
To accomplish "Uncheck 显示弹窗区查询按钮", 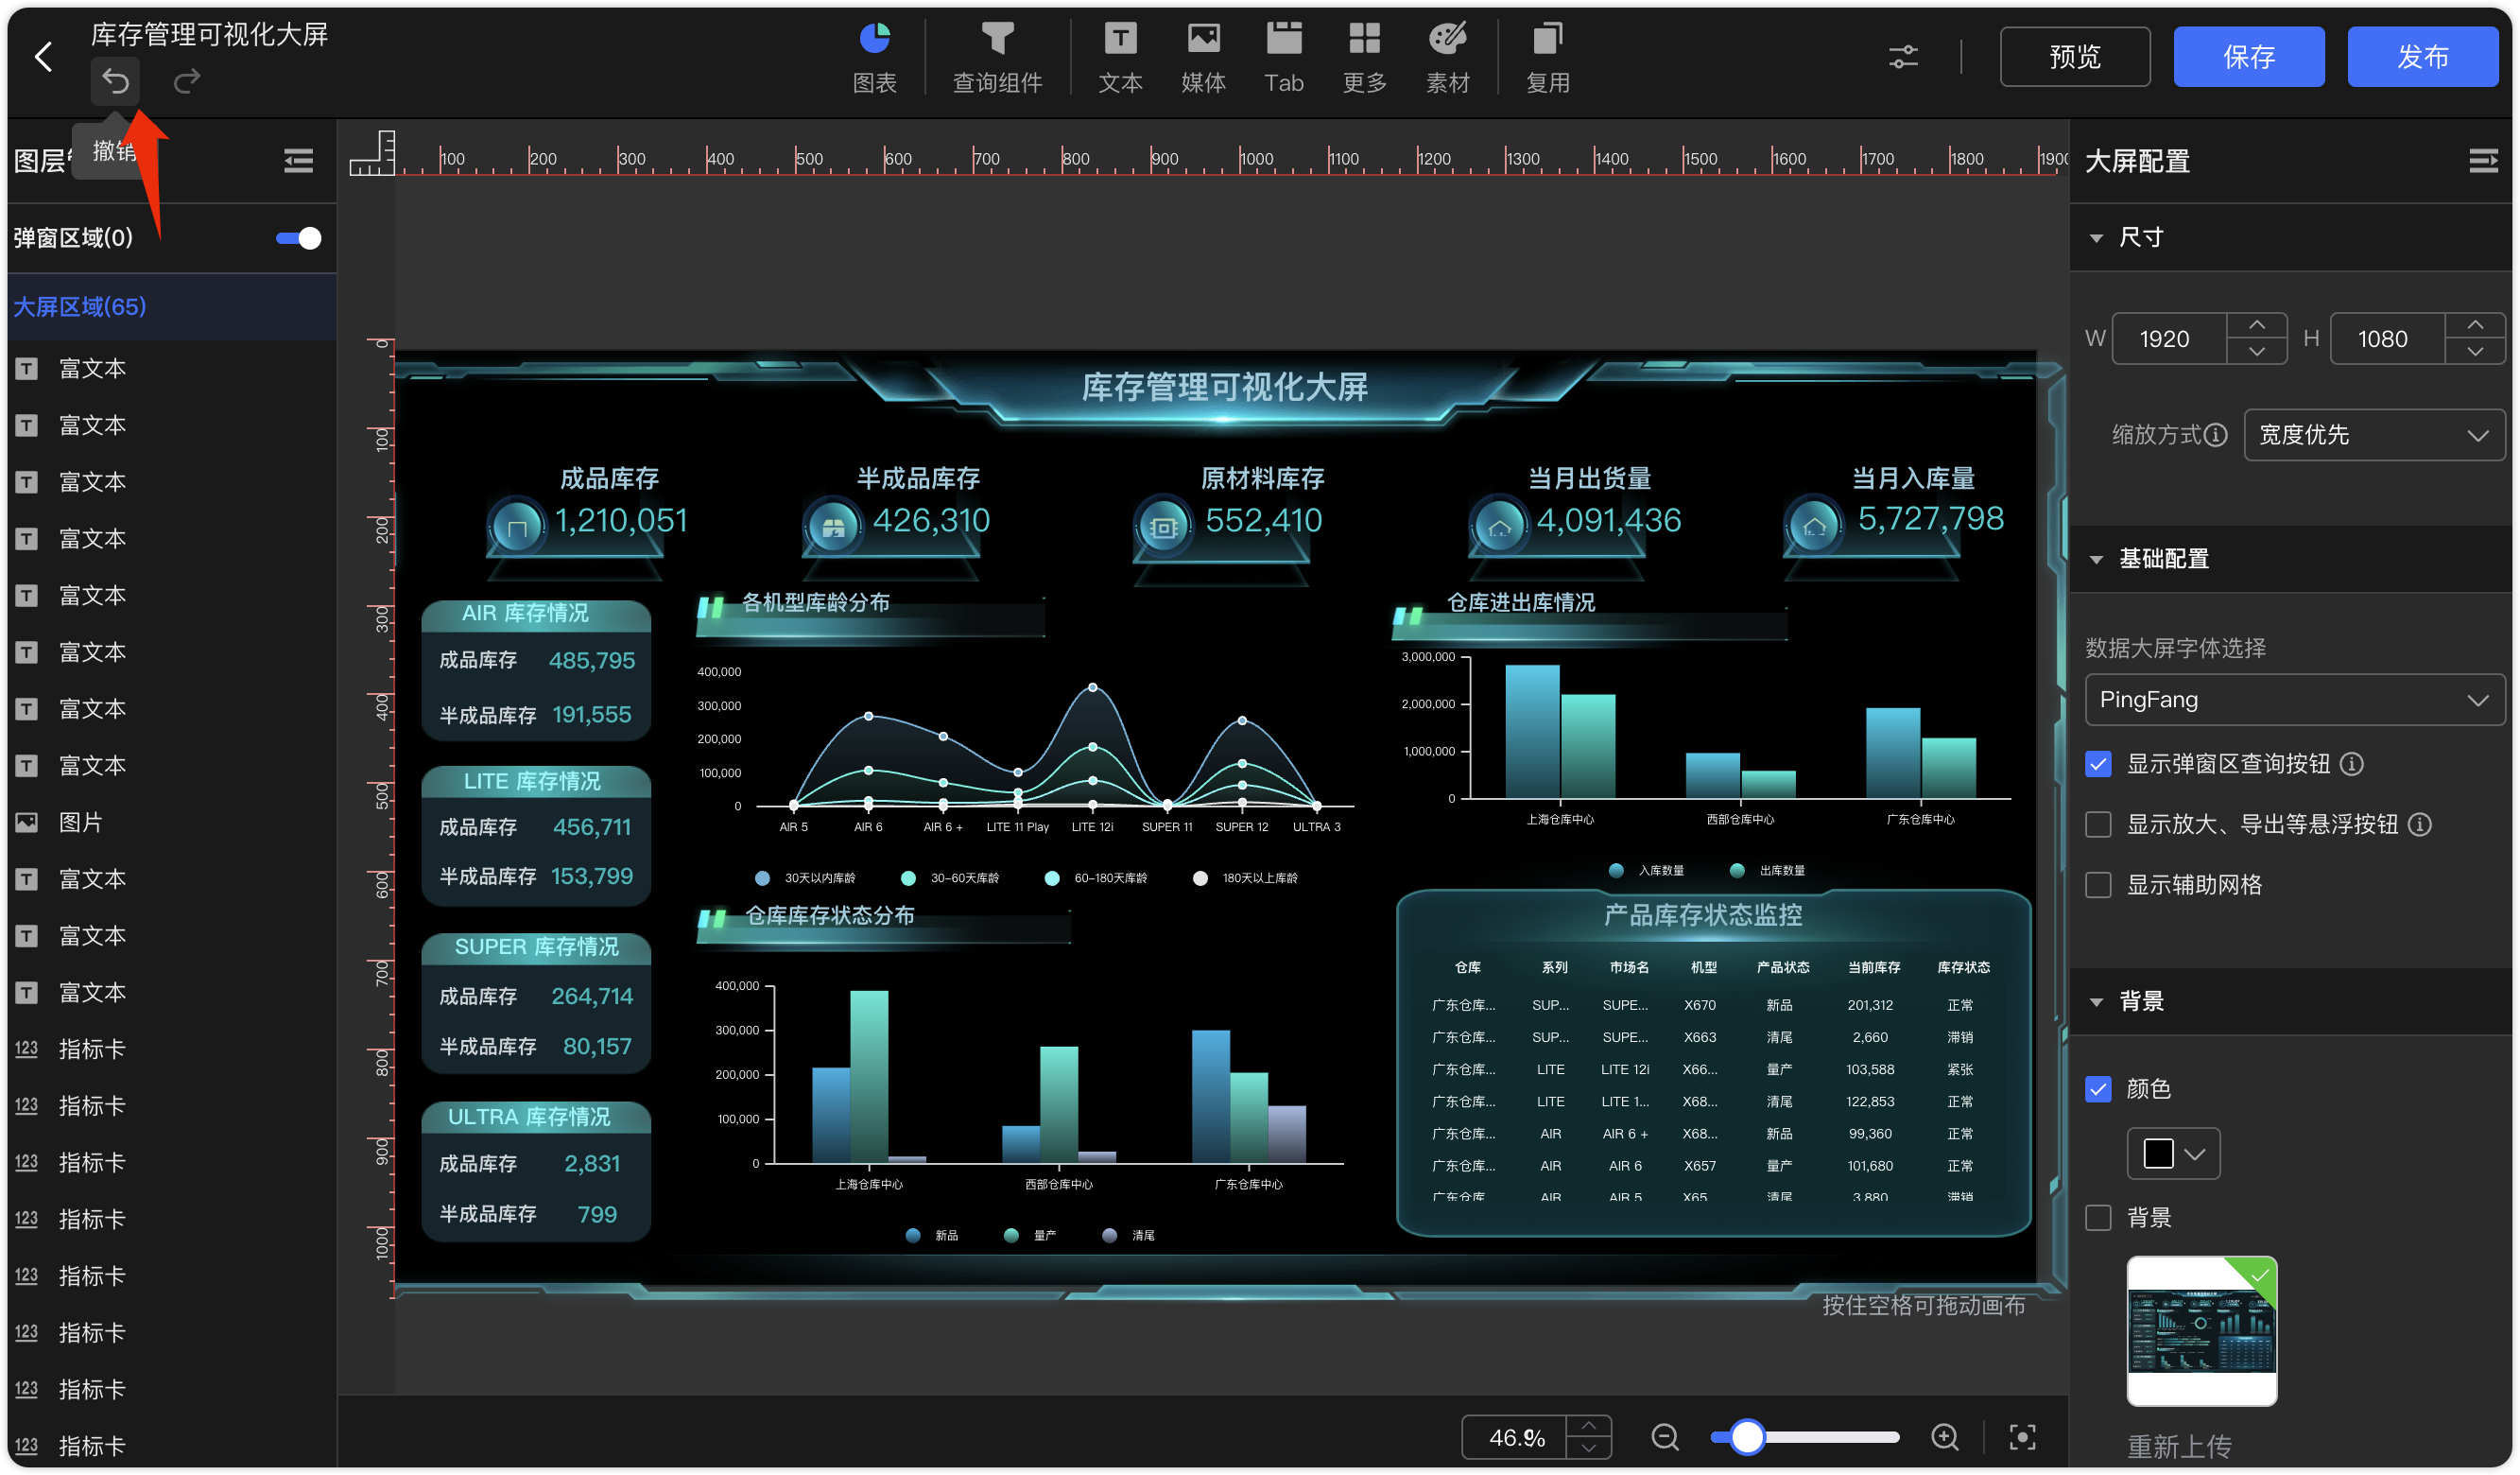I will point(2098,764).
